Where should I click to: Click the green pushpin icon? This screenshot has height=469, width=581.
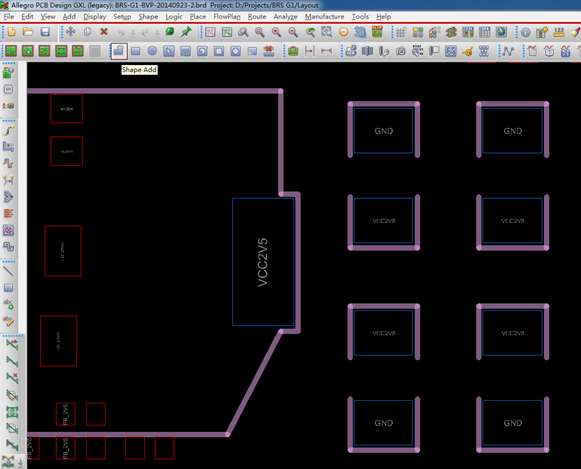tap(186, 32)
